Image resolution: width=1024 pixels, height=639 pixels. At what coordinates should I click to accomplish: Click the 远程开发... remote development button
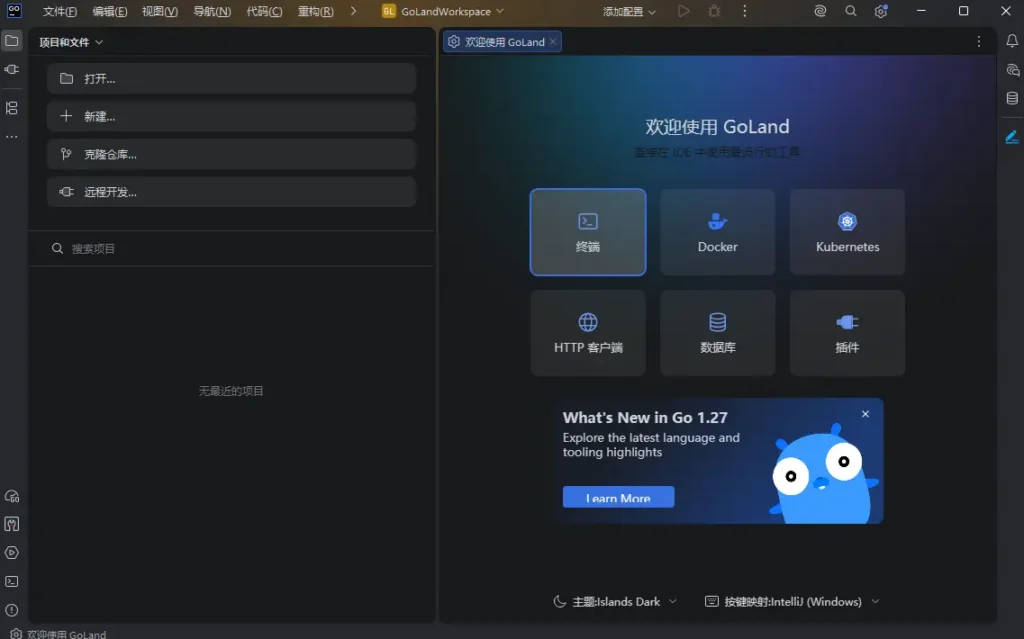[231, 192]
